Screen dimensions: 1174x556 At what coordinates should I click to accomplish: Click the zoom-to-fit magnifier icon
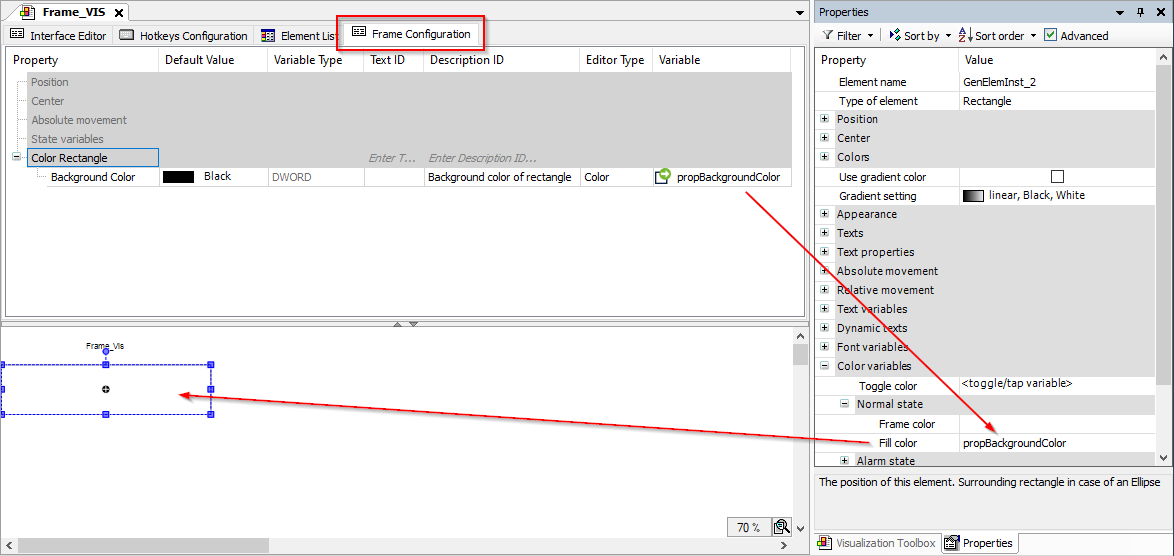pos(781,528)
